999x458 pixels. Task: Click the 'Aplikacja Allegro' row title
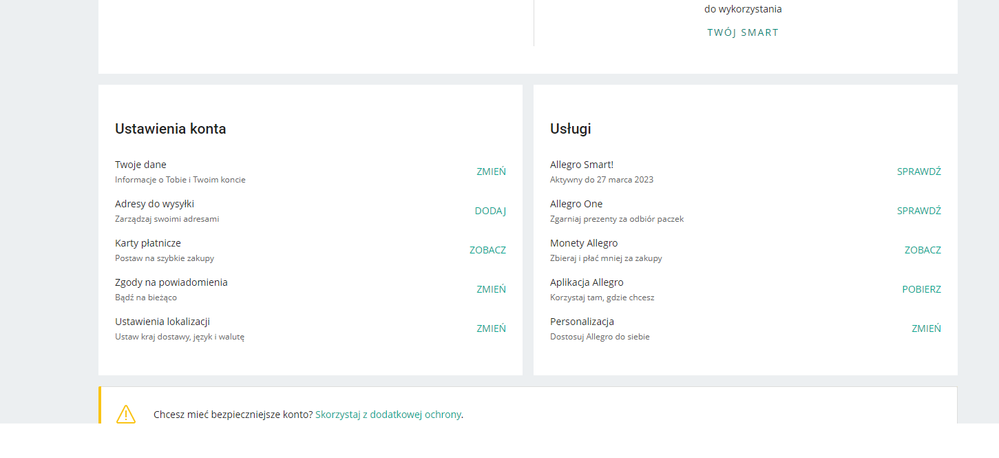pyautogui.click(x=586, y=282)
